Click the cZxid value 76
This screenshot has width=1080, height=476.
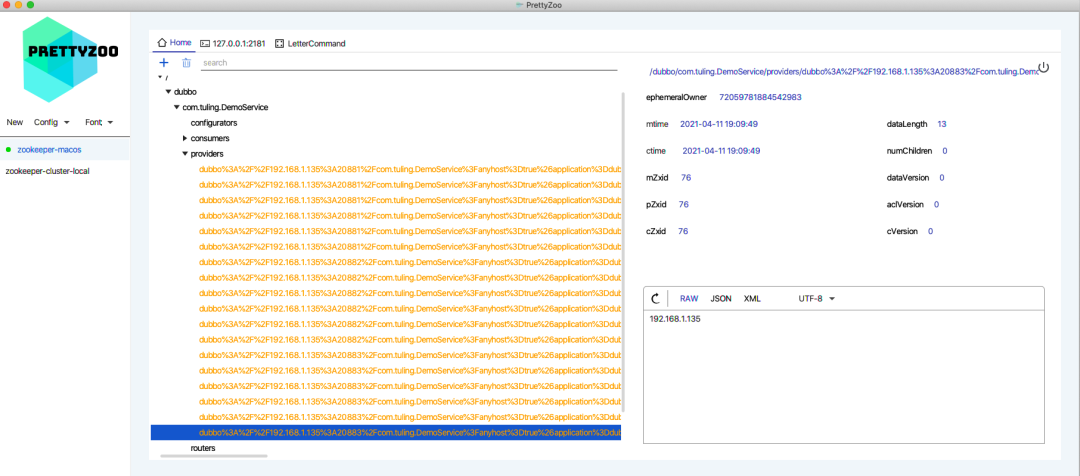click(683, 231)
